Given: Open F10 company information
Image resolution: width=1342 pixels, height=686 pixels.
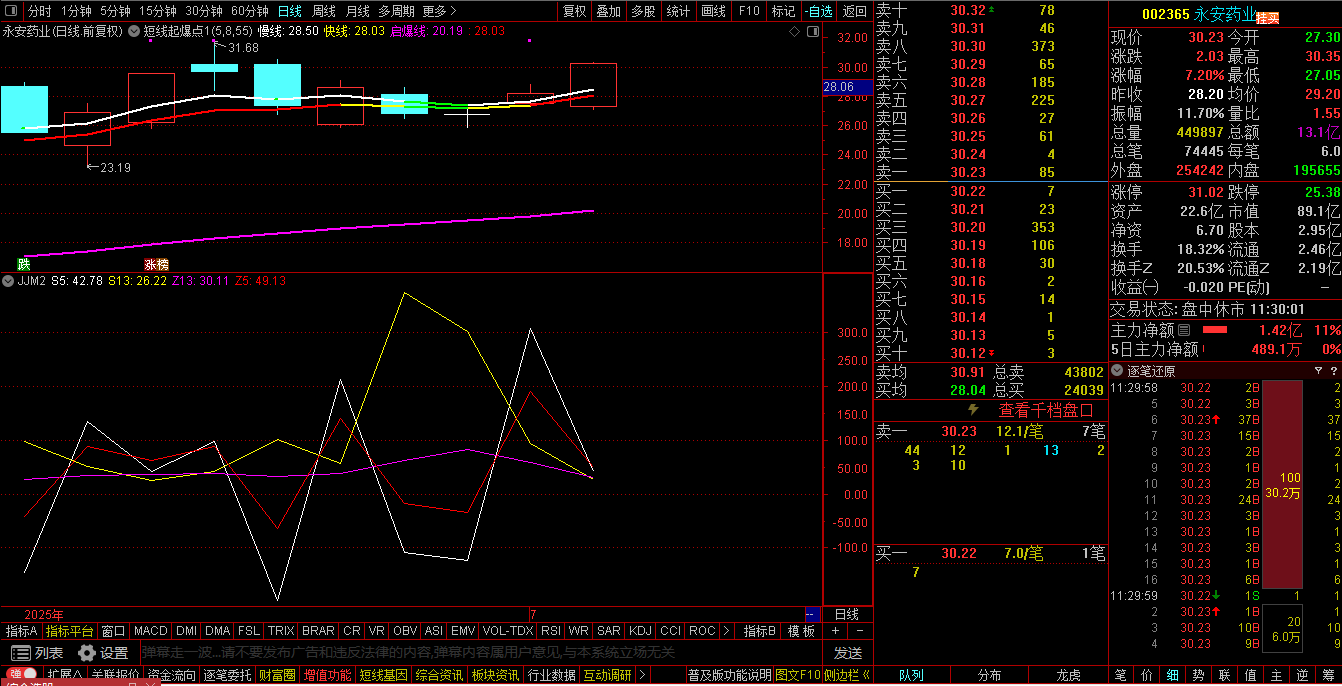Looking at the screenshot, I should pos(748,12).
